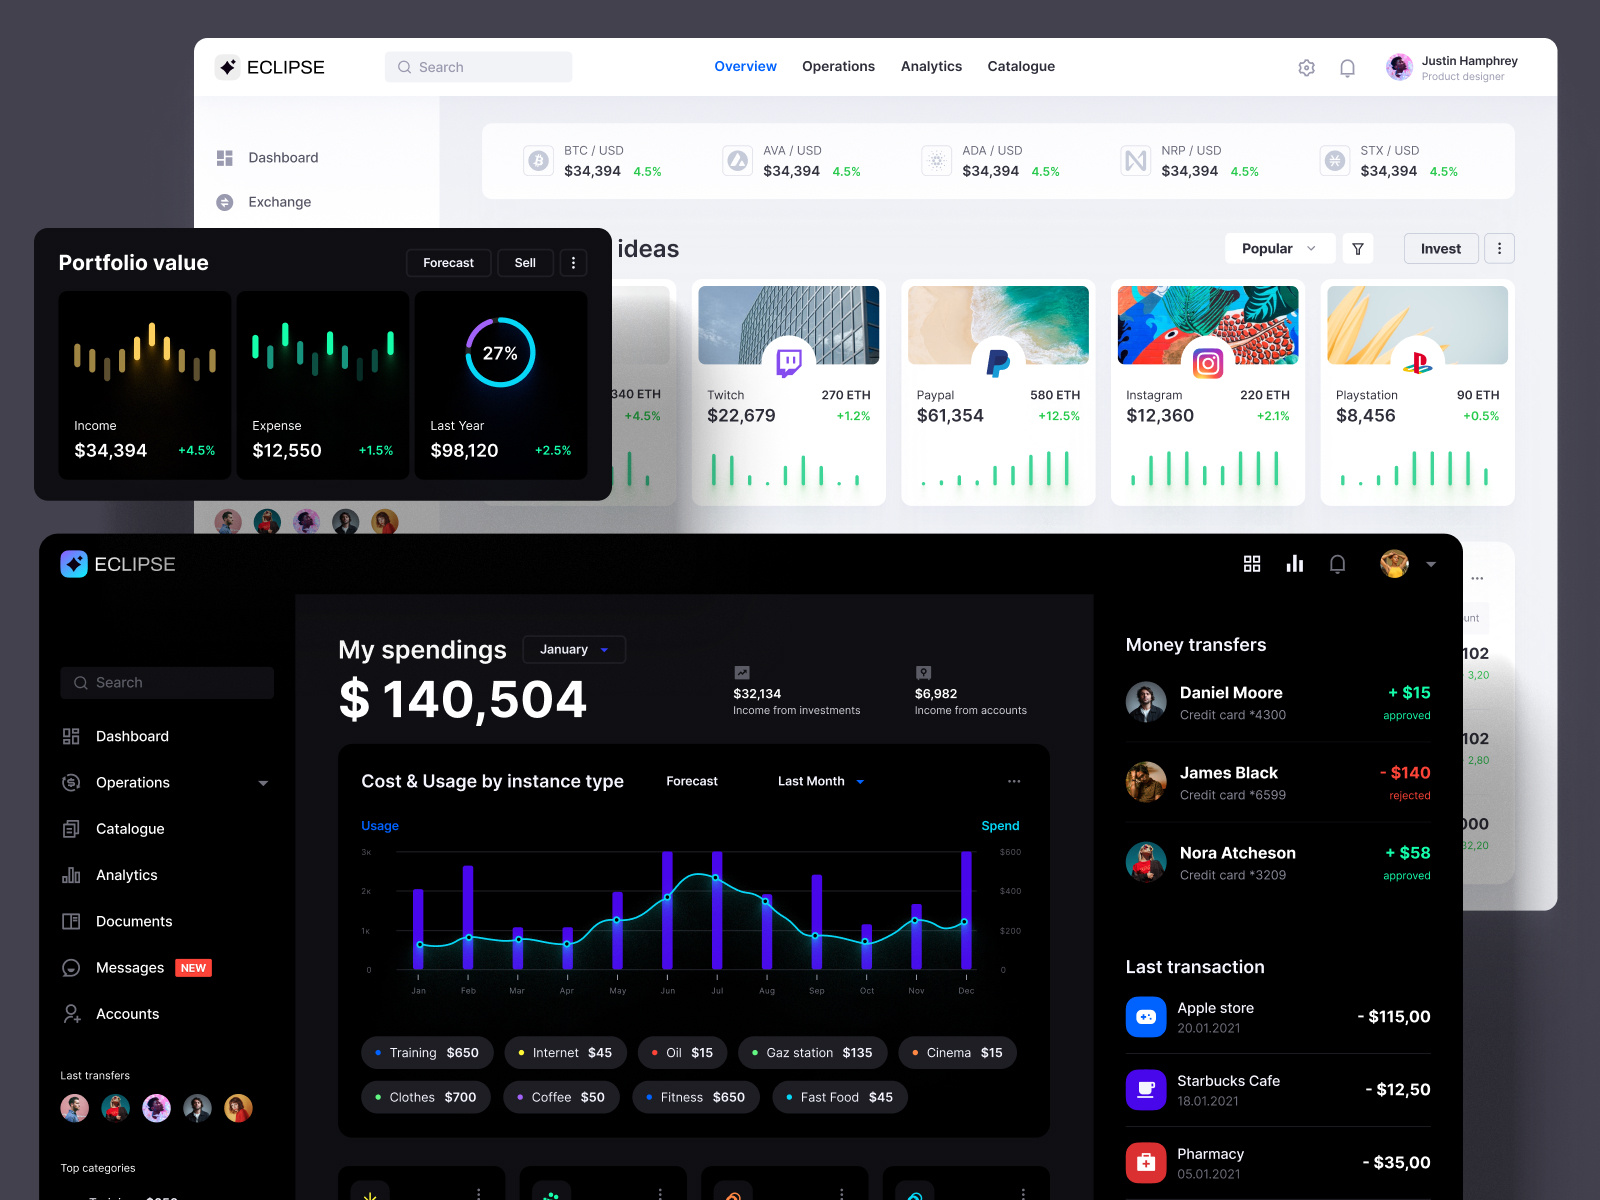
Task: Click the ADA / USD coin icon
Action: pos(937,160)
